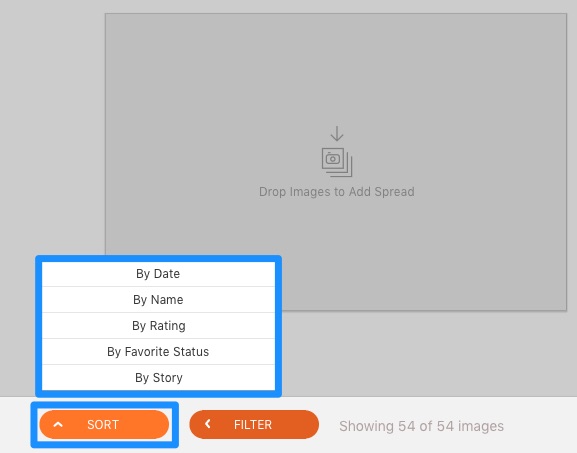Click the FILTER text label
This screenshot has height=453, width=577.
253,425
